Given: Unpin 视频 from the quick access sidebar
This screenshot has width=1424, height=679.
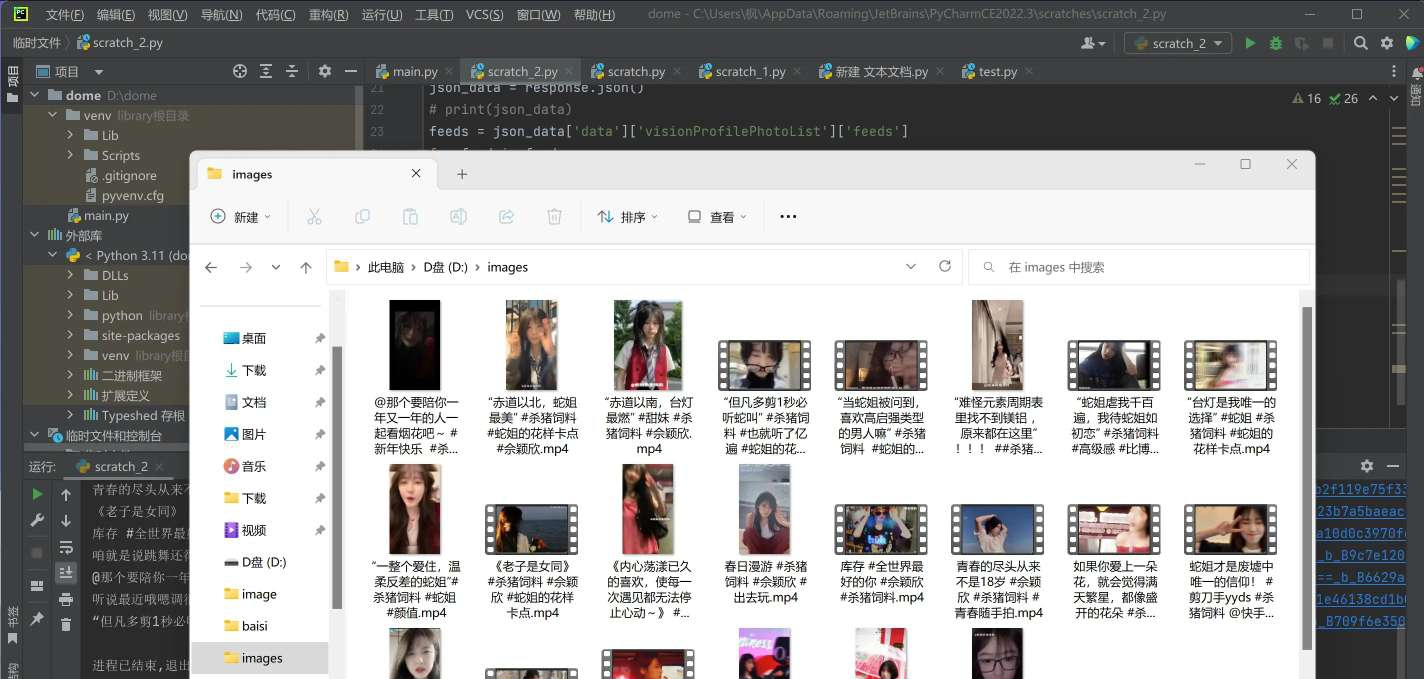Looking at the screenshot, I should 319,530.
